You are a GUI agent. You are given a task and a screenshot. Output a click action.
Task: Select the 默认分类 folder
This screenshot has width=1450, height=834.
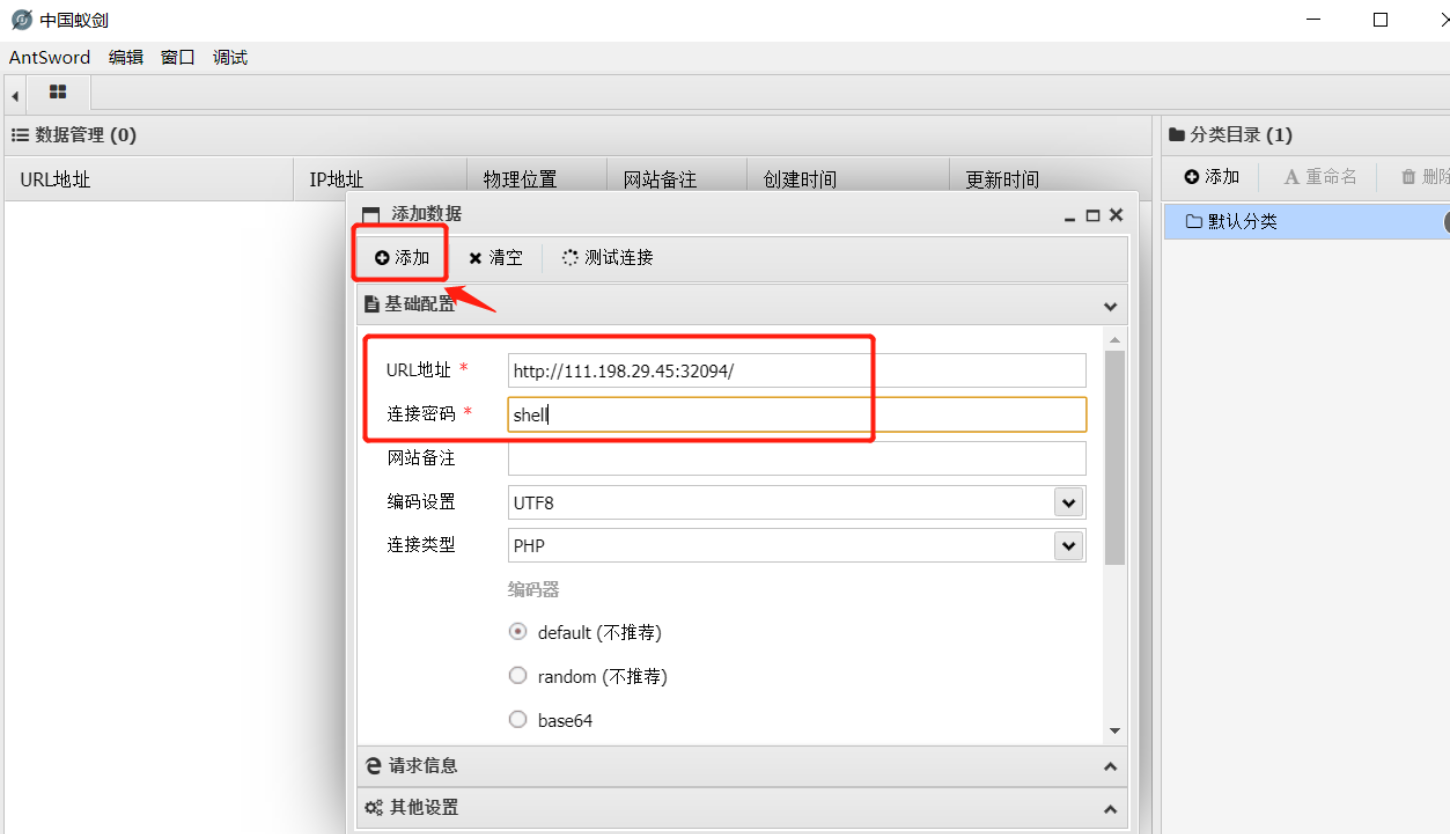coord(1307,222)
